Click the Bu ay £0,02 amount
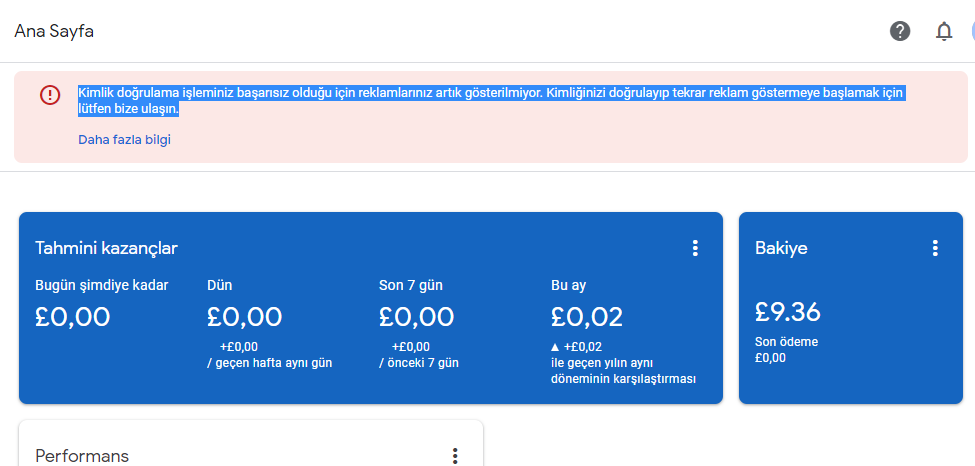This screenshot has height=466, width=975. click(587, 317)
